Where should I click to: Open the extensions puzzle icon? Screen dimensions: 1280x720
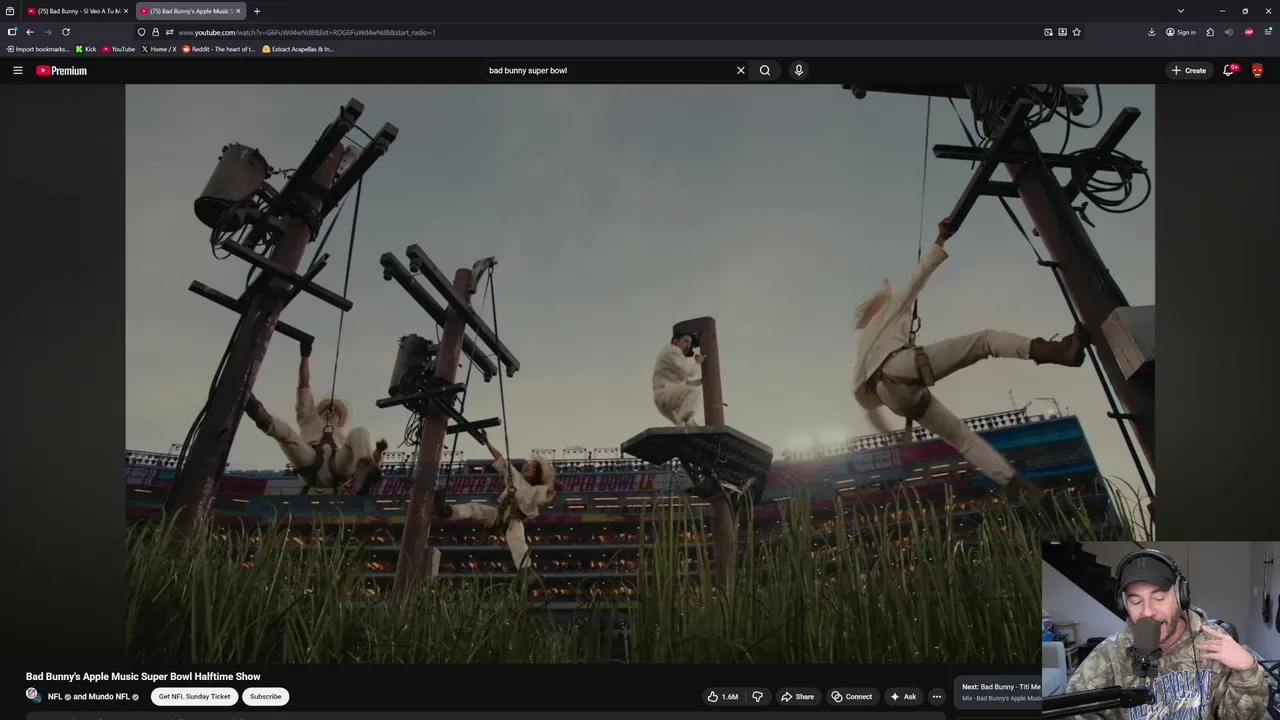click(1210, 32)
